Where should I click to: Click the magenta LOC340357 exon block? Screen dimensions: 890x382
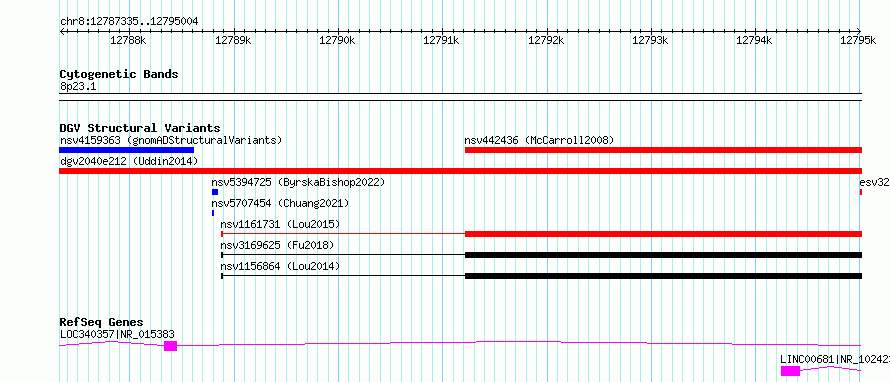170,346
